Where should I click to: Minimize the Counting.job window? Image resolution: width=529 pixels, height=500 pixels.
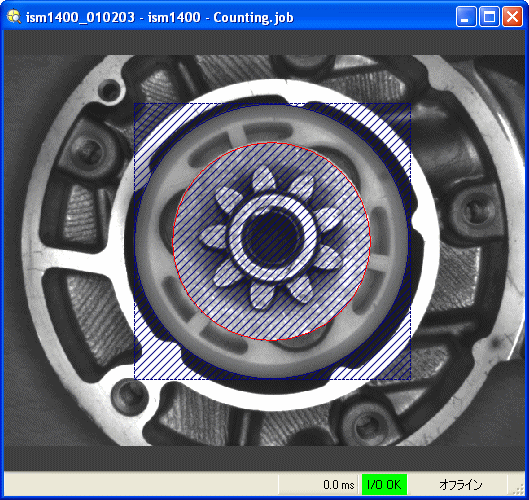coord(466,17)
